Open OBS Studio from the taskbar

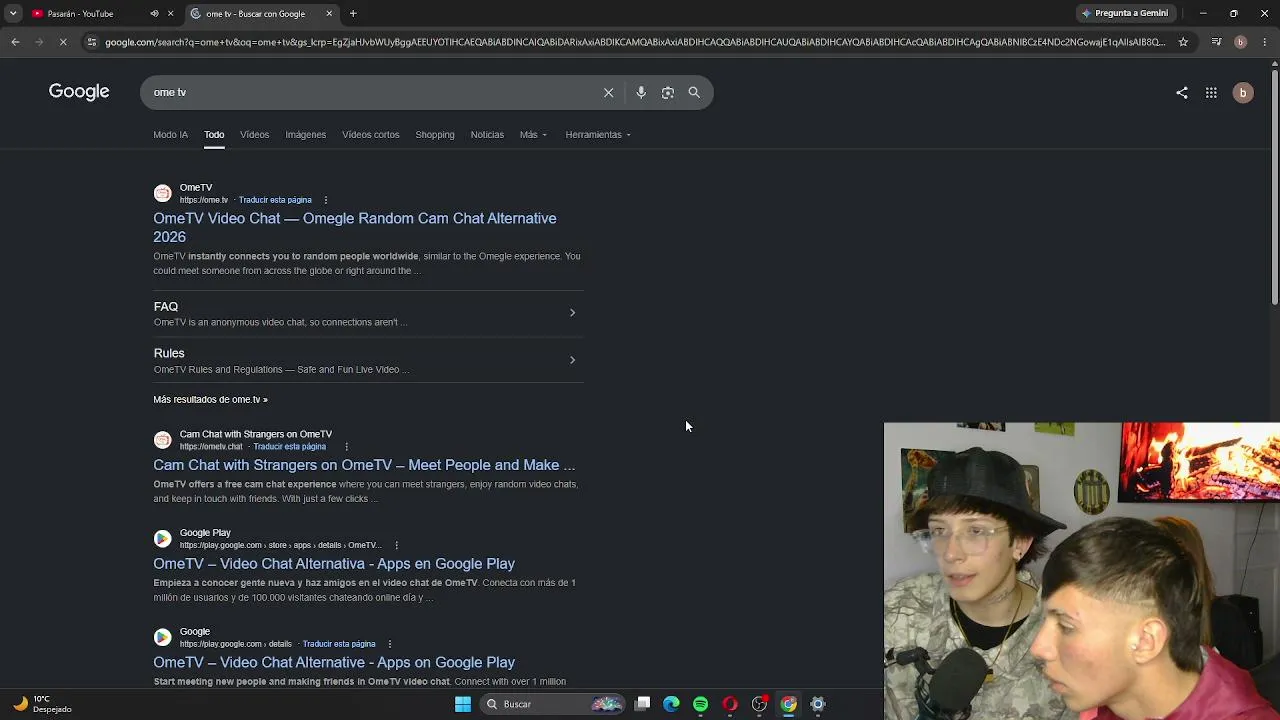click(x=759, y=704)
